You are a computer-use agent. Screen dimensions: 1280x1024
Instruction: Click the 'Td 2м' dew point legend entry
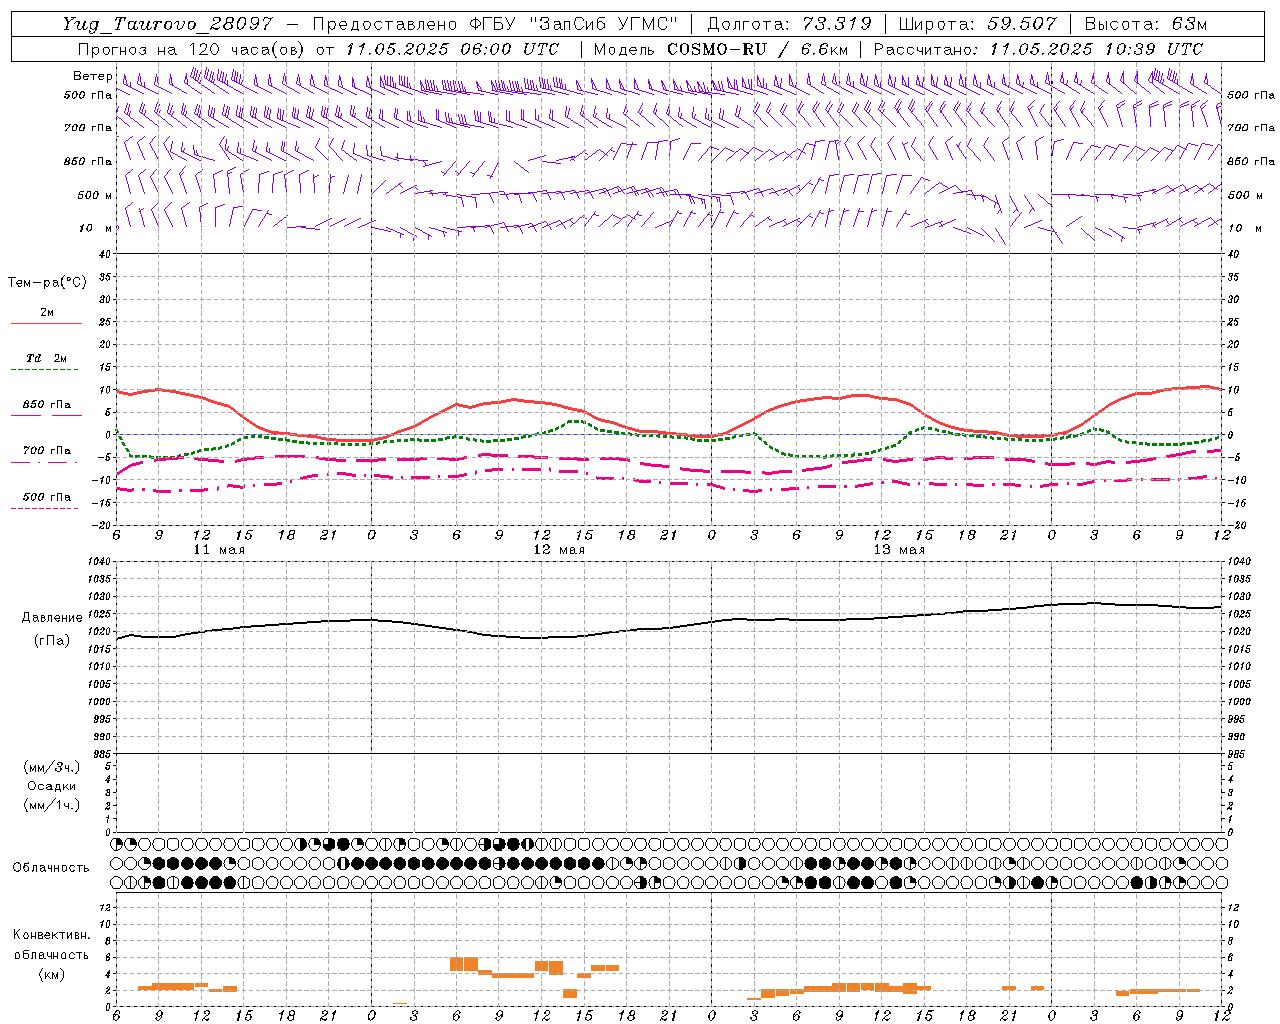46,358
